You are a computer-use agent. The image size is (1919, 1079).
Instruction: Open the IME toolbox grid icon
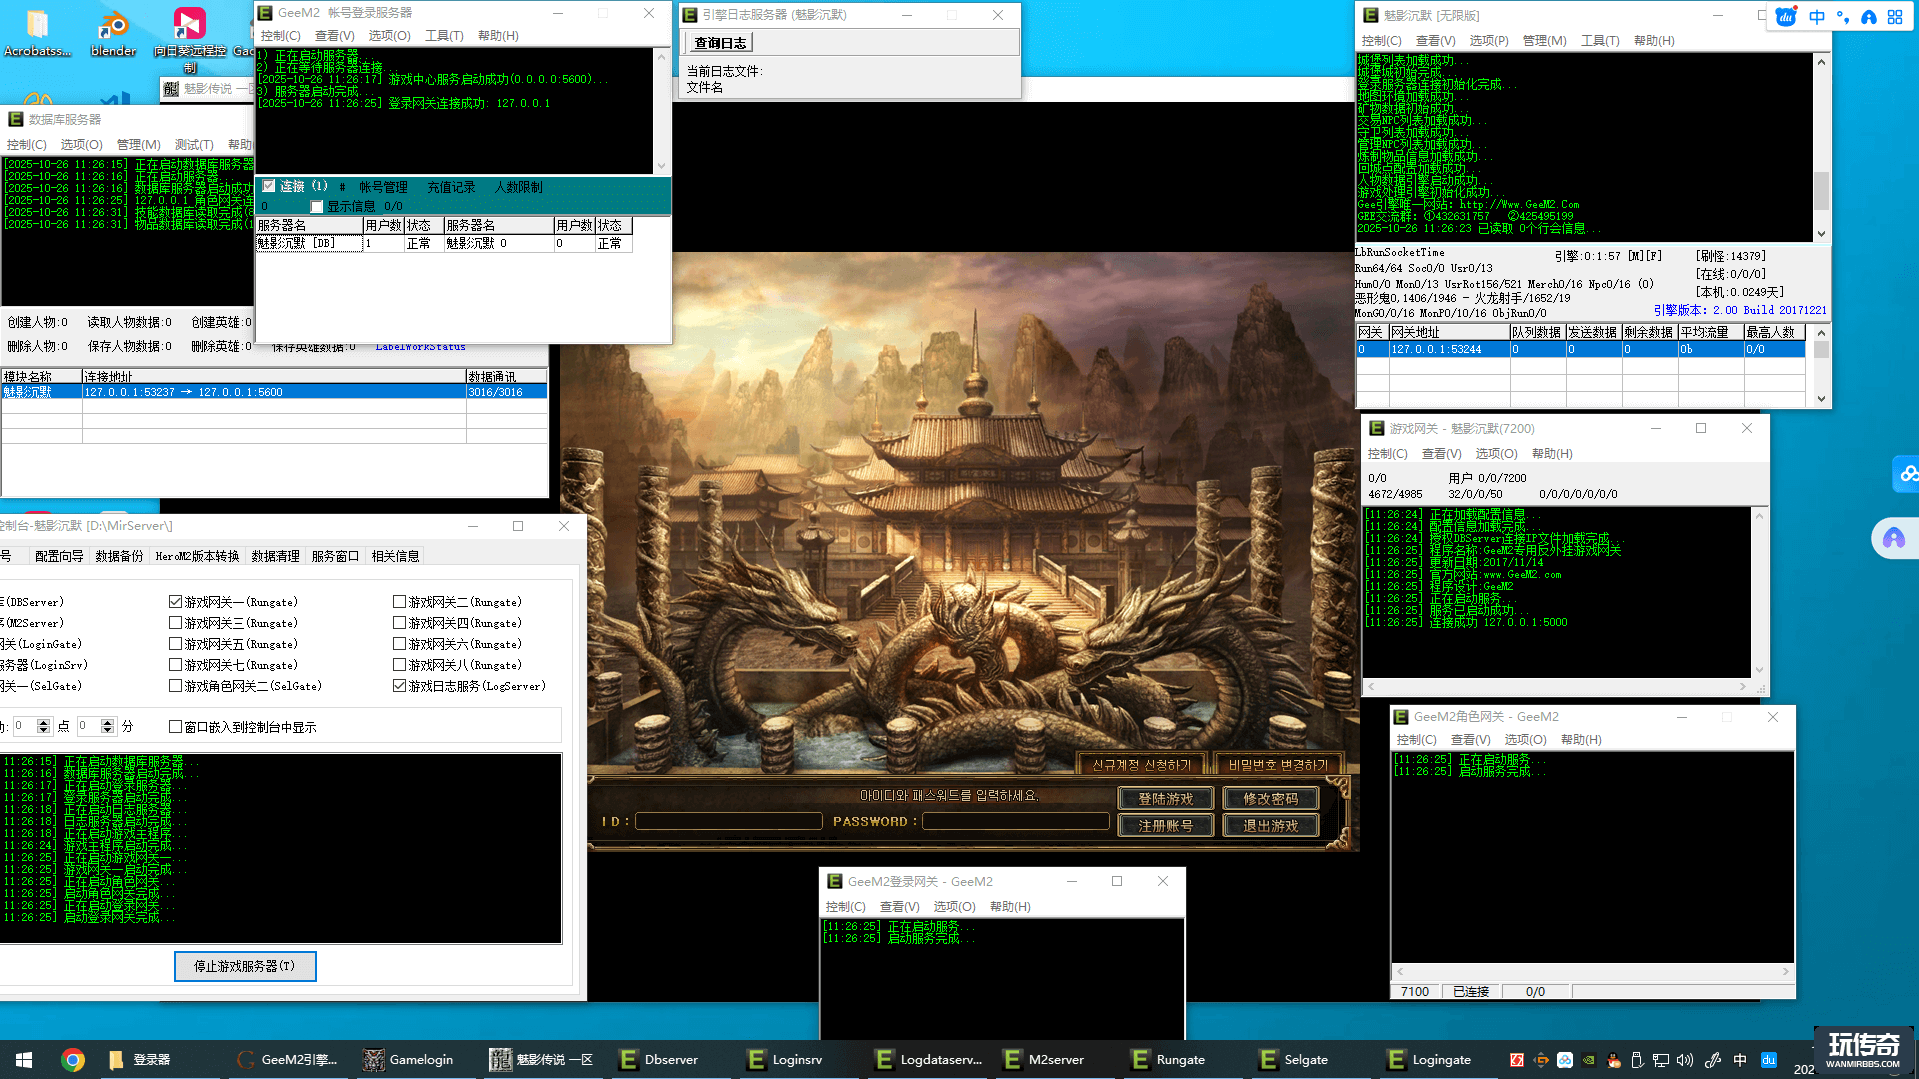coord(1895,17)
